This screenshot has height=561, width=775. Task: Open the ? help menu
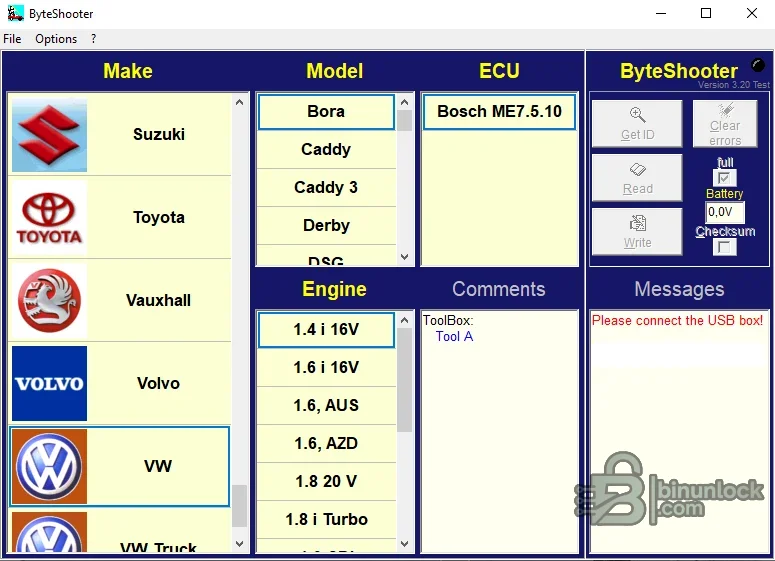click(93, 39)
